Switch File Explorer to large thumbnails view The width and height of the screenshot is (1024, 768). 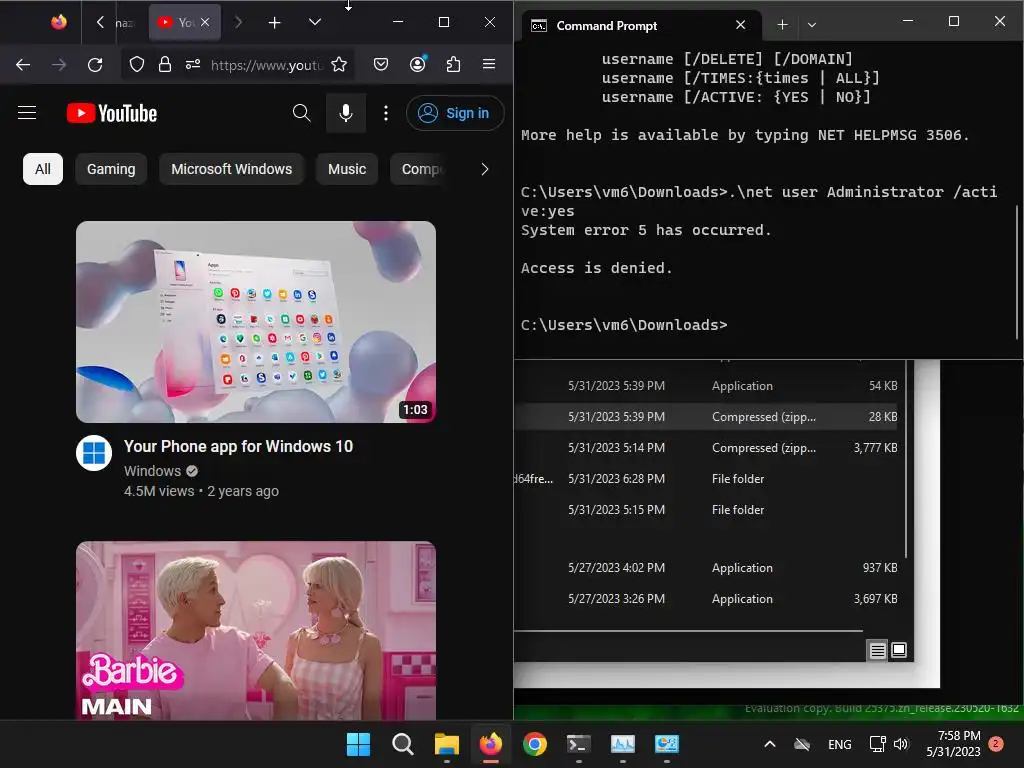coord(899,650)
